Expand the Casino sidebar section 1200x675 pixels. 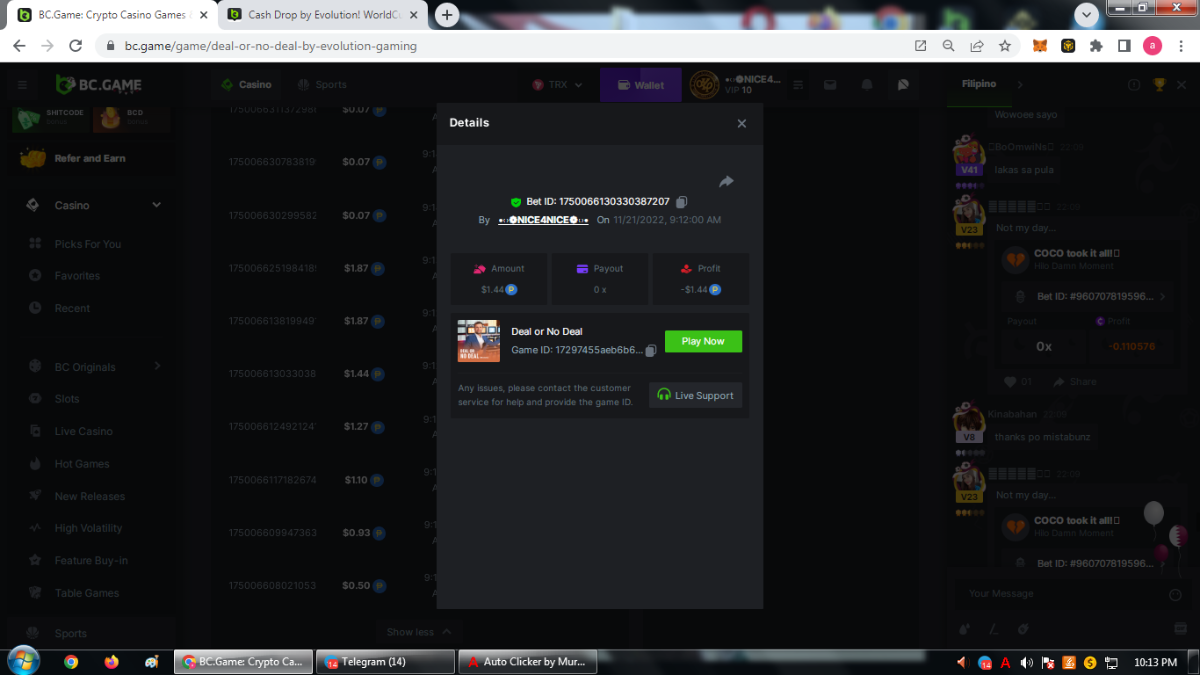tap(156, 205)
